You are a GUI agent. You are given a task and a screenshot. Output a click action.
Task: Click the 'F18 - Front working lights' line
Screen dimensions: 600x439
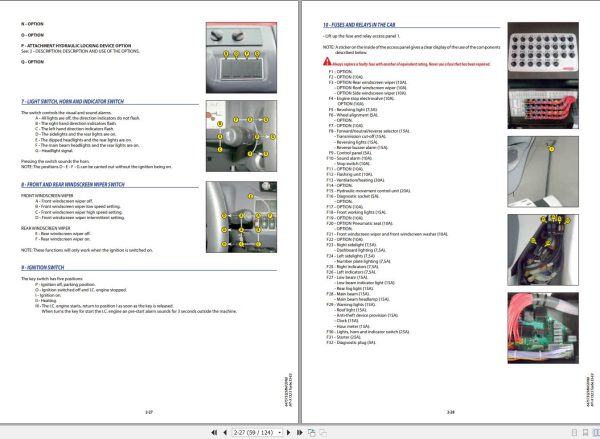pos(357,212)
